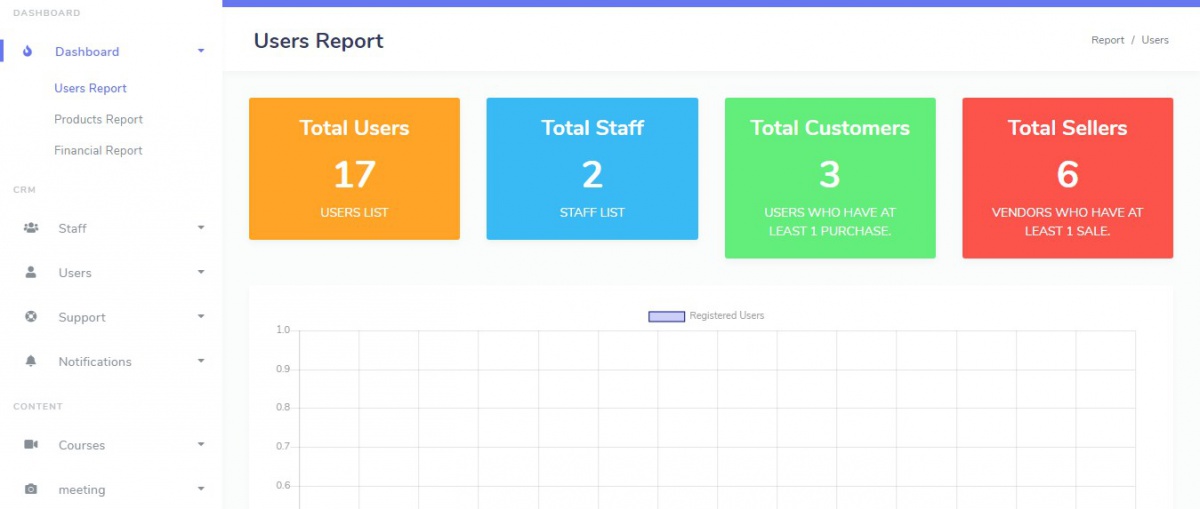The image size is (1200, 509).
Task: Click the Courses video camera icon
Action: click(31, 445)
